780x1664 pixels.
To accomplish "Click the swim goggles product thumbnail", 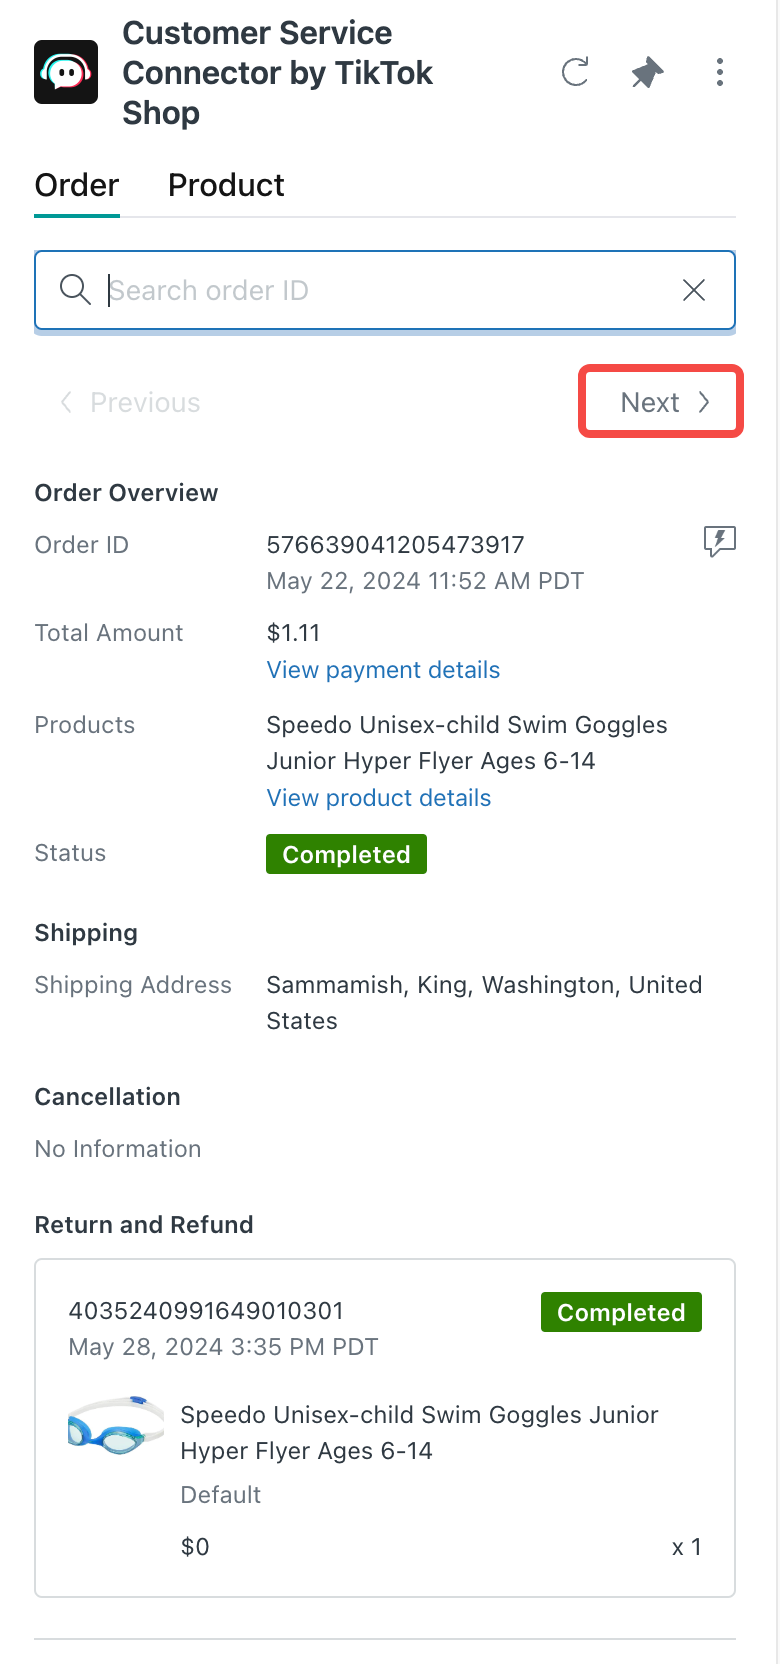I will click(115, 1426).
